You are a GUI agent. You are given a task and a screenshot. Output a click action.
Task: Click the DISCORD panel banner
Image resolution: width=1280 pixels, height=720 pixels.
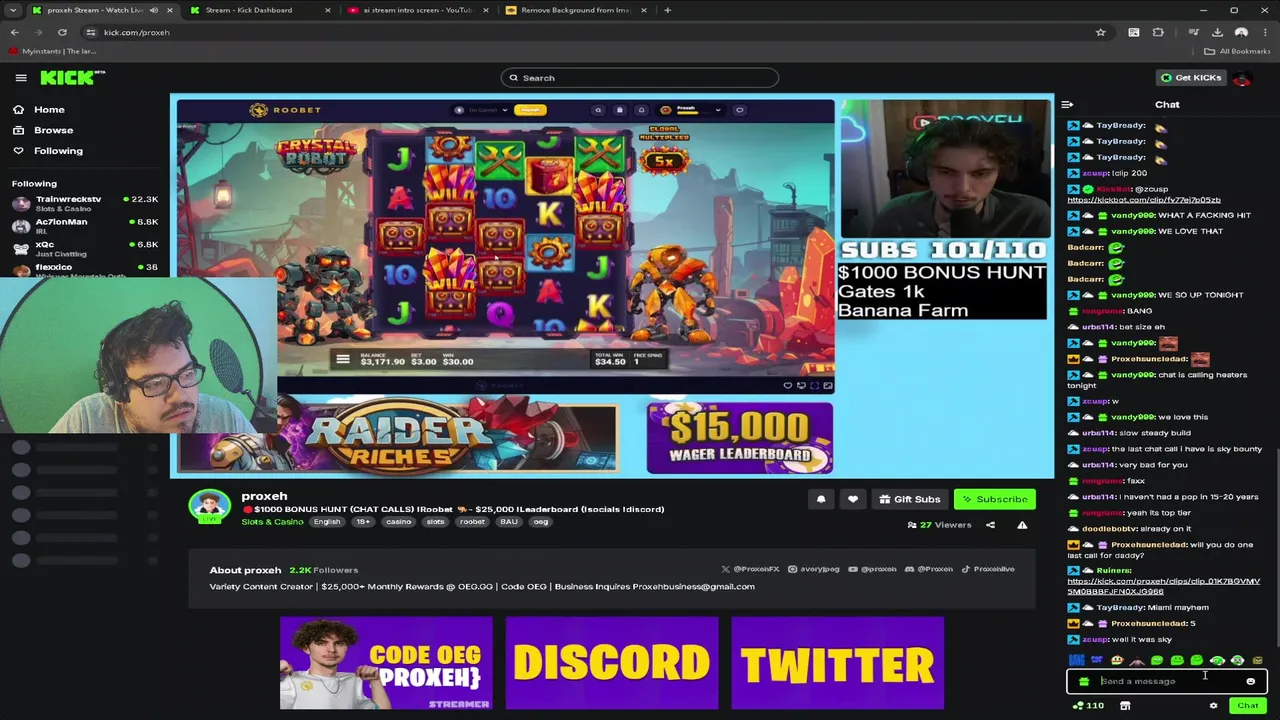(612, 663)
